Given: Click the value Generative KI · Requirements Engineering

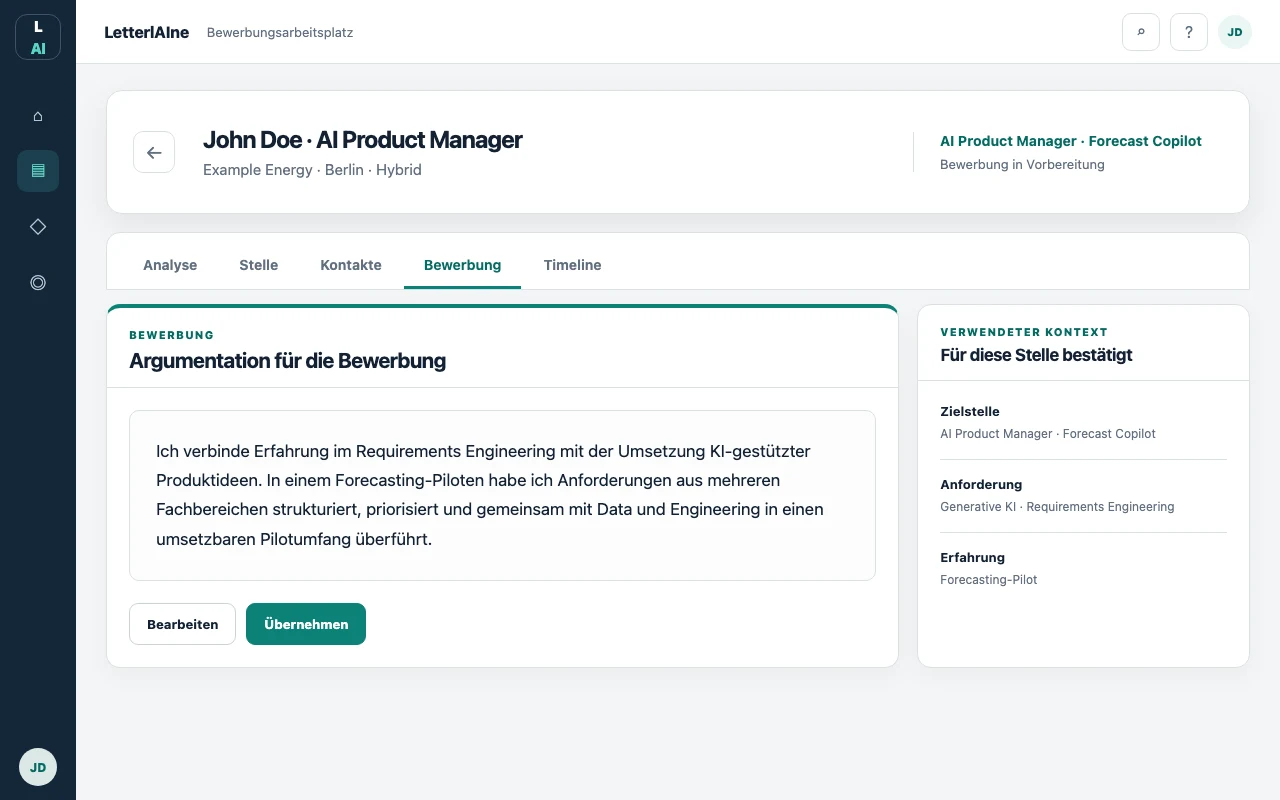Looking at the screenshot, I should point(1057,507).
